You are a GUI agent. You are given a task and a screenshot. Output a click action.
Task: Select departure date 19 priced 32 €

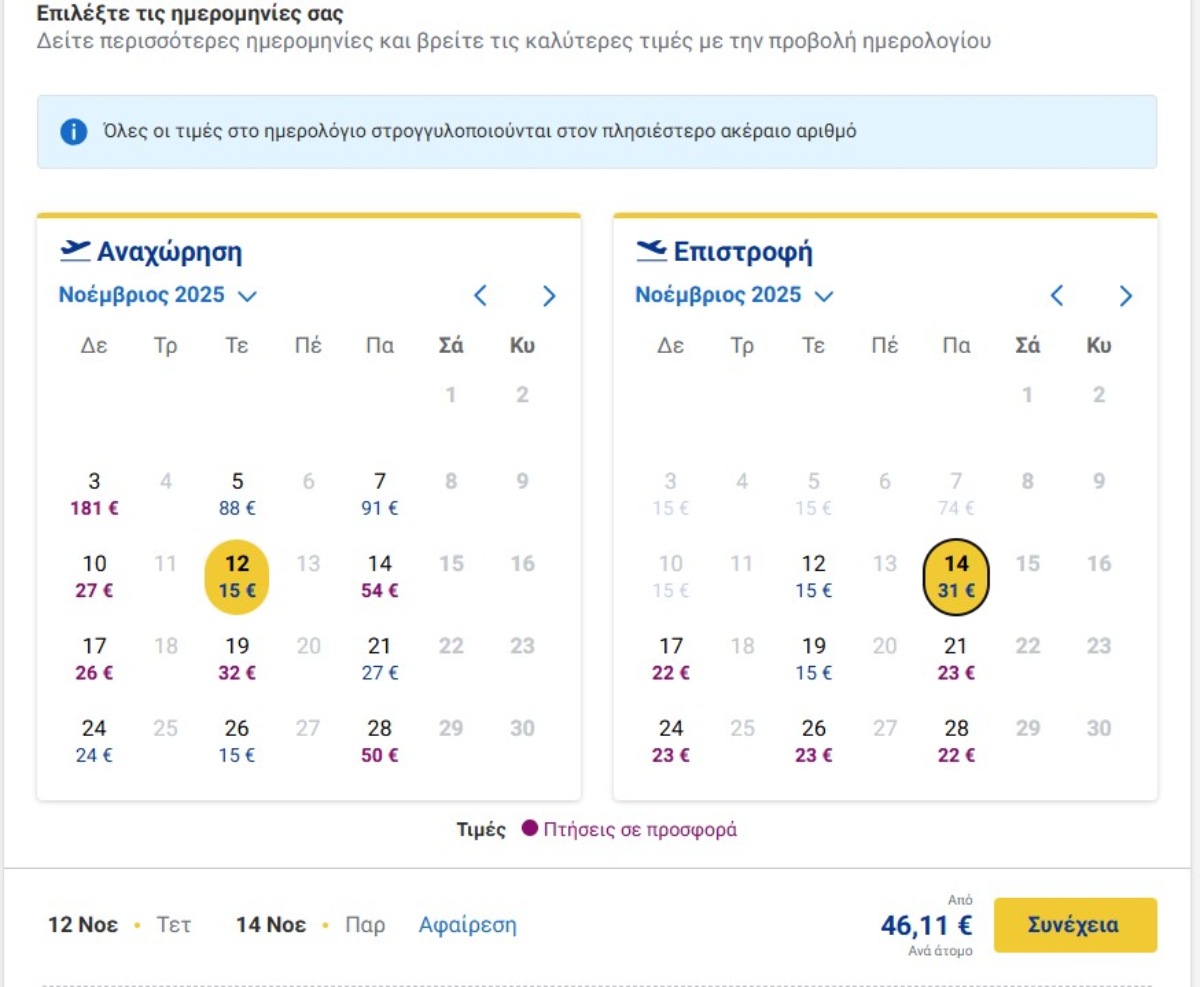237,658
